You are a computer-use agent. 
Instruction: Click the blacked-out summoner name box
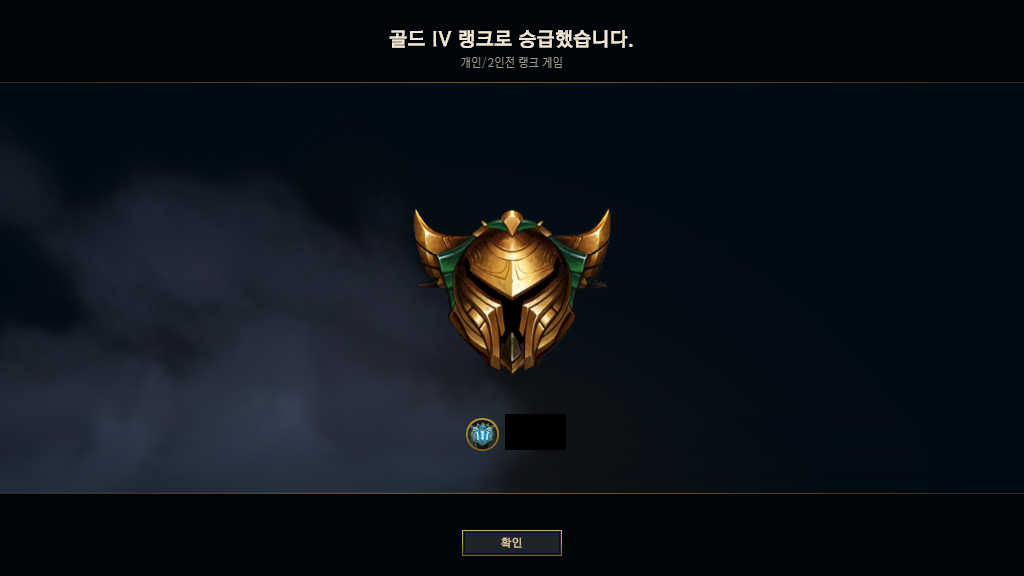[536, 432]
